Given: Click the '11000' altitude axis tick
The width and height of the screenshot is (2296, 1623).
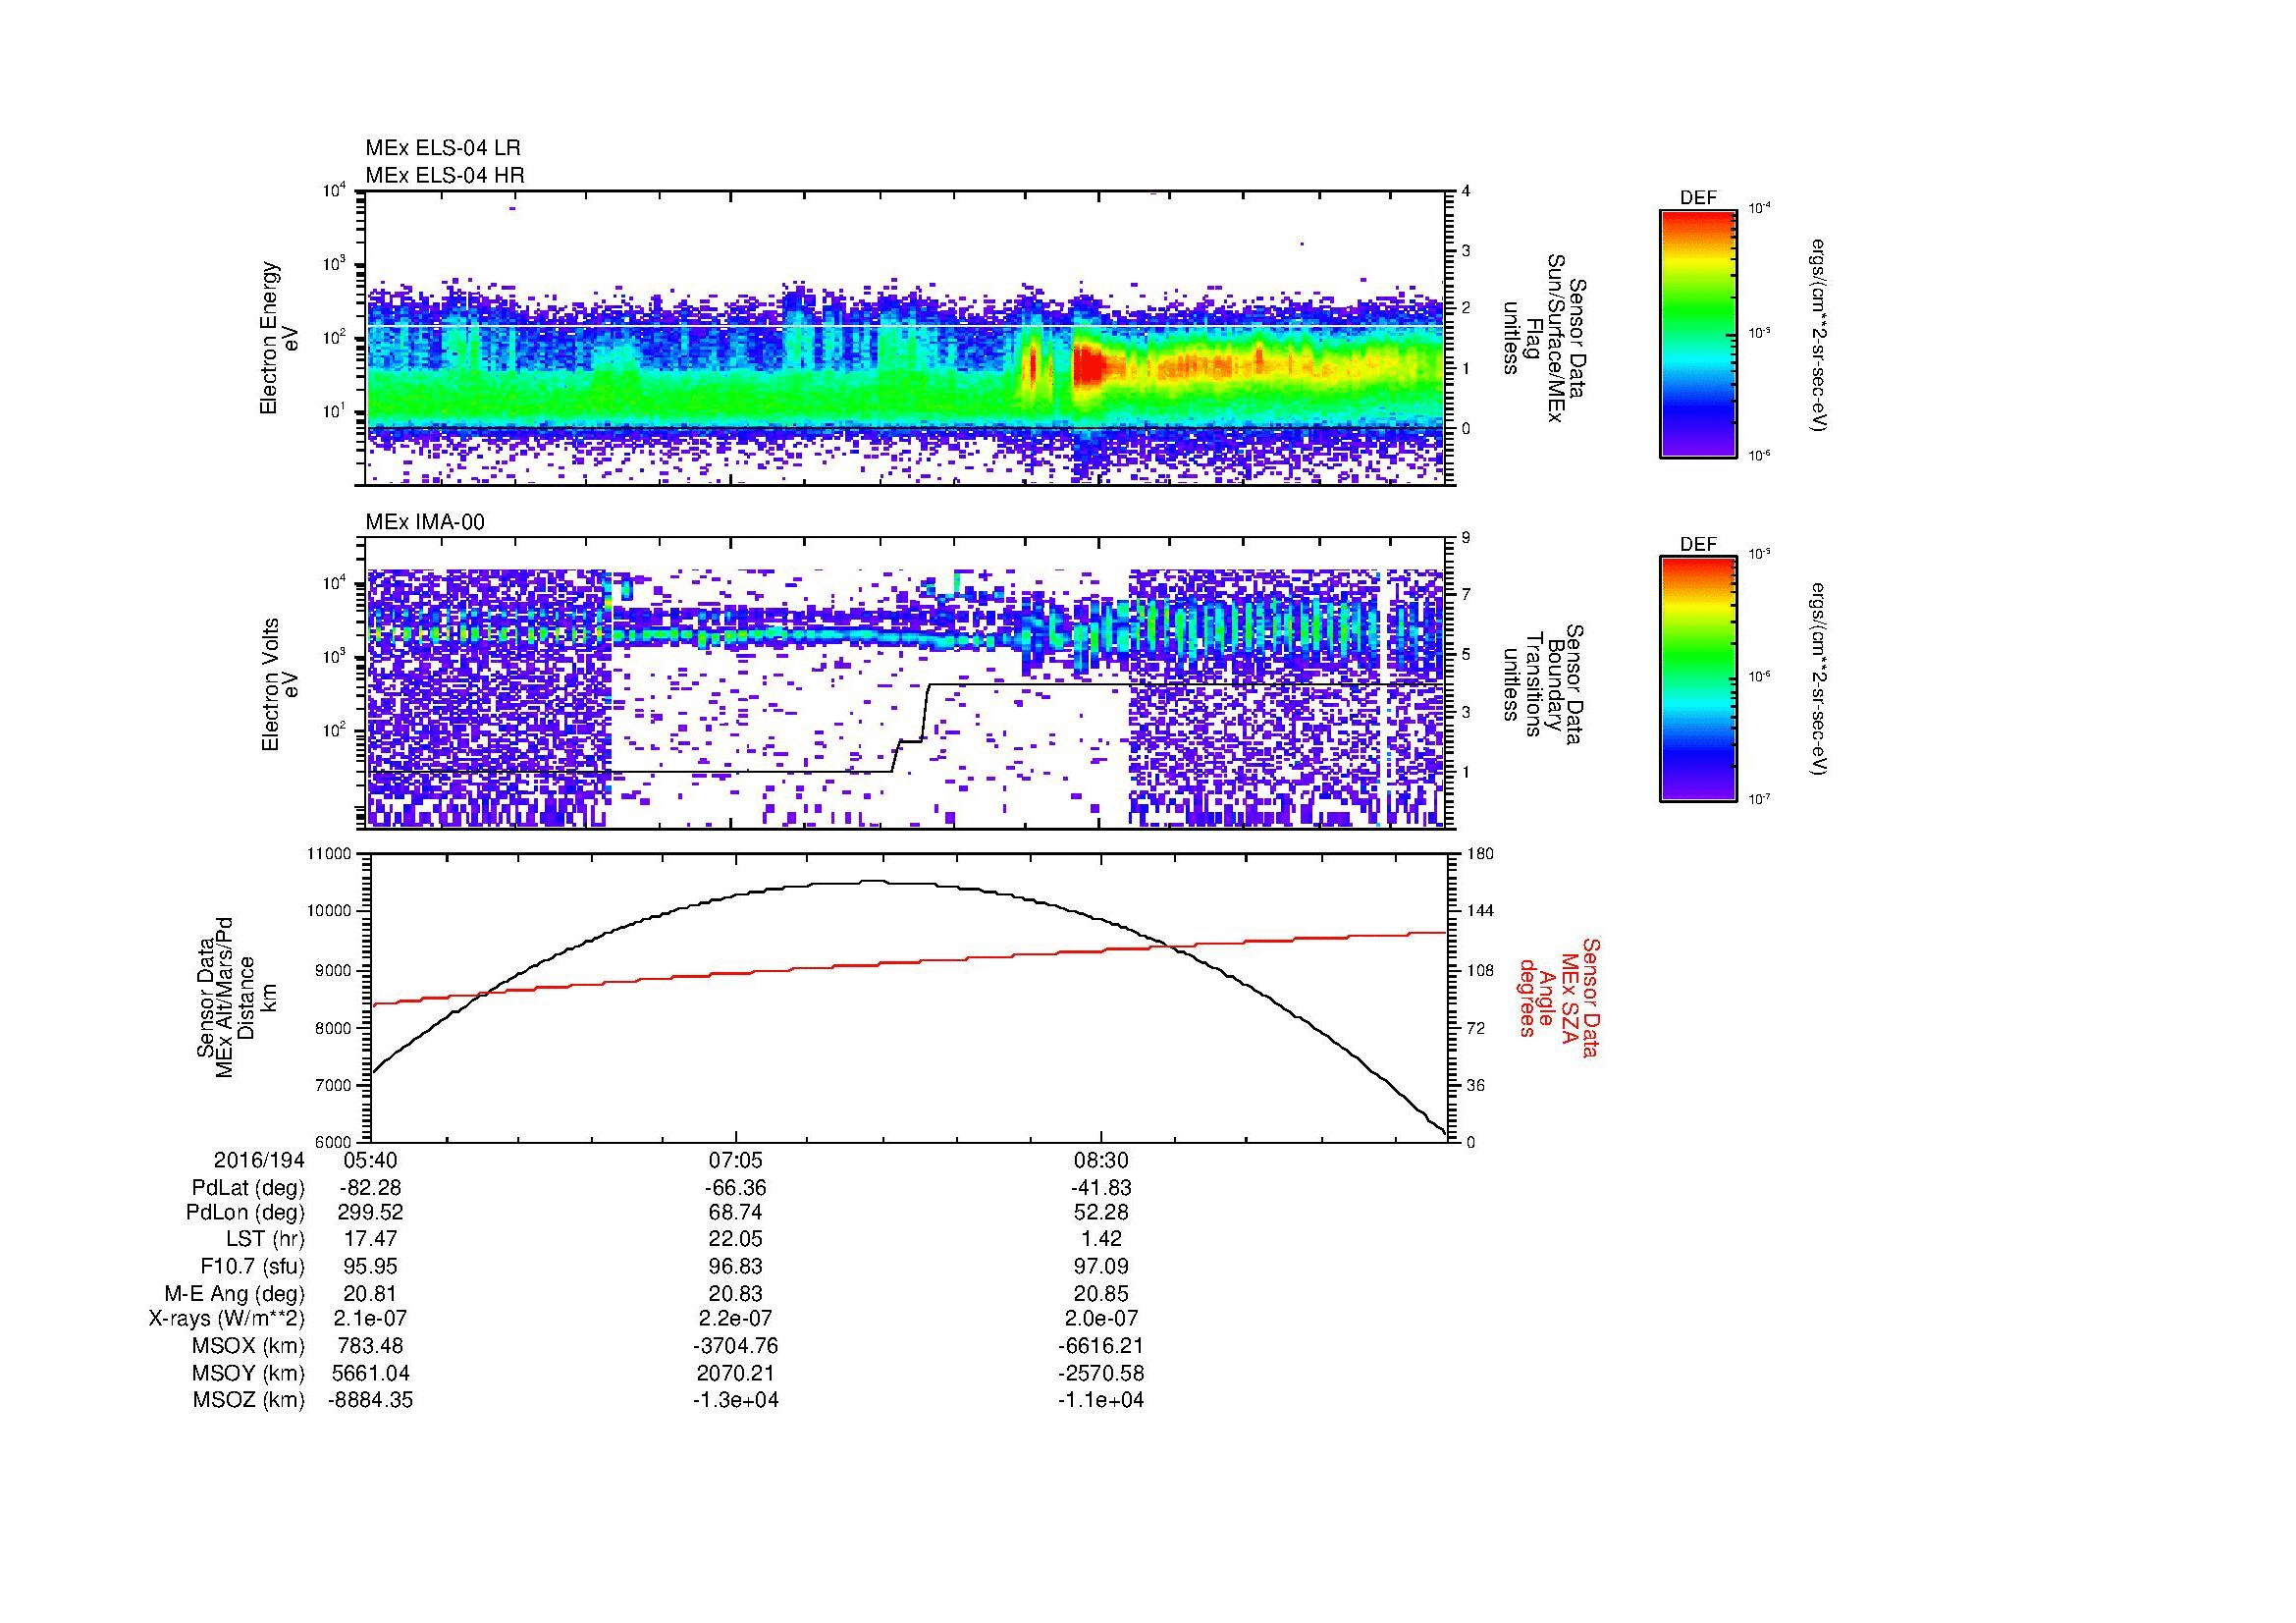Looking at the screenshot, I should [x=330, y=854].
